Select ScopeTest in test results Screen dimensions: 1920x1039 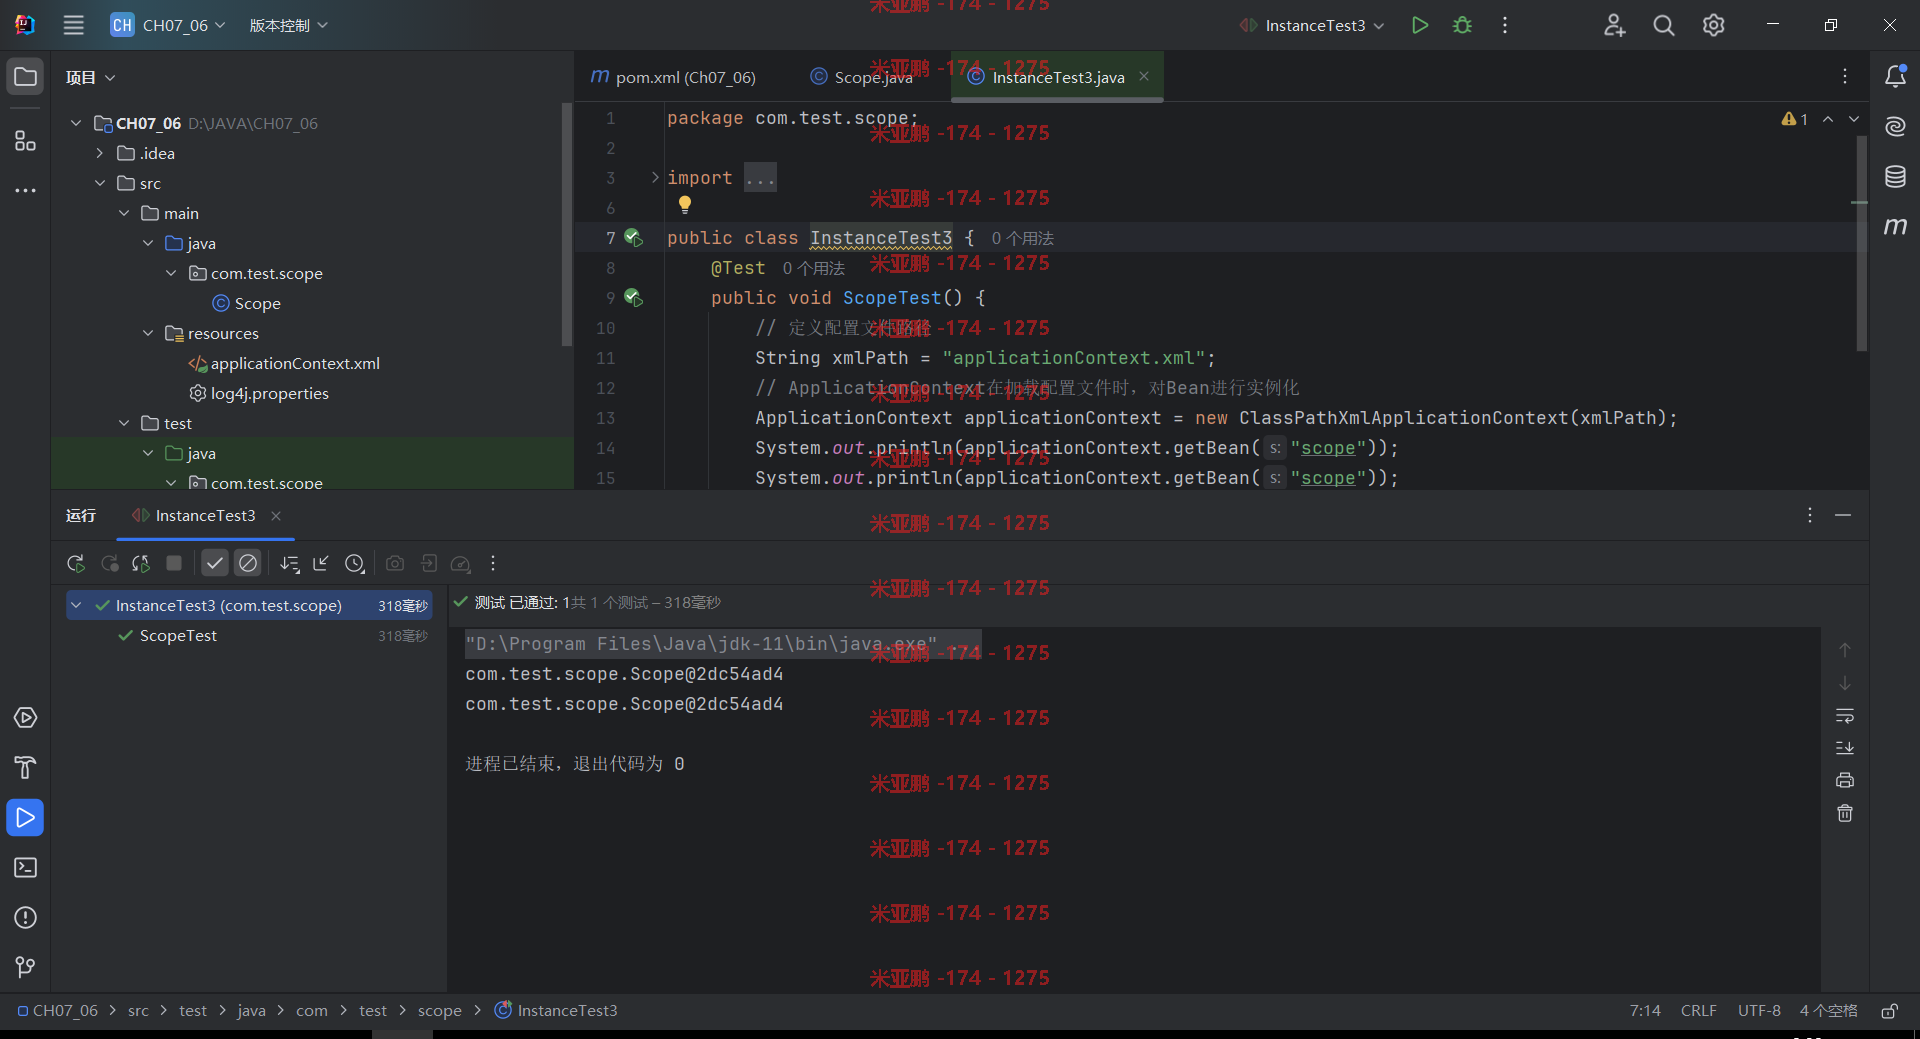[178, 635]
